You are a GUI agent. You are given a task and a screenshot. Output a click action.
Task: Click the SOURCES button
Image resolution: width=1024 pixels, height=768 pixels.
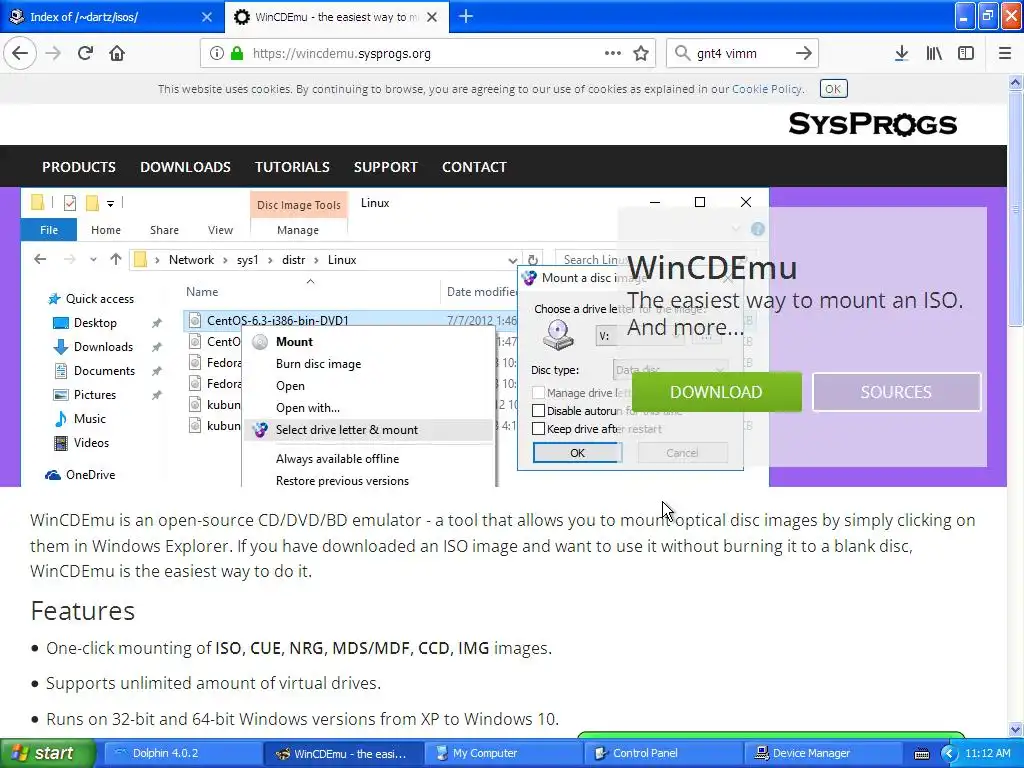click(x=896, y=392)
